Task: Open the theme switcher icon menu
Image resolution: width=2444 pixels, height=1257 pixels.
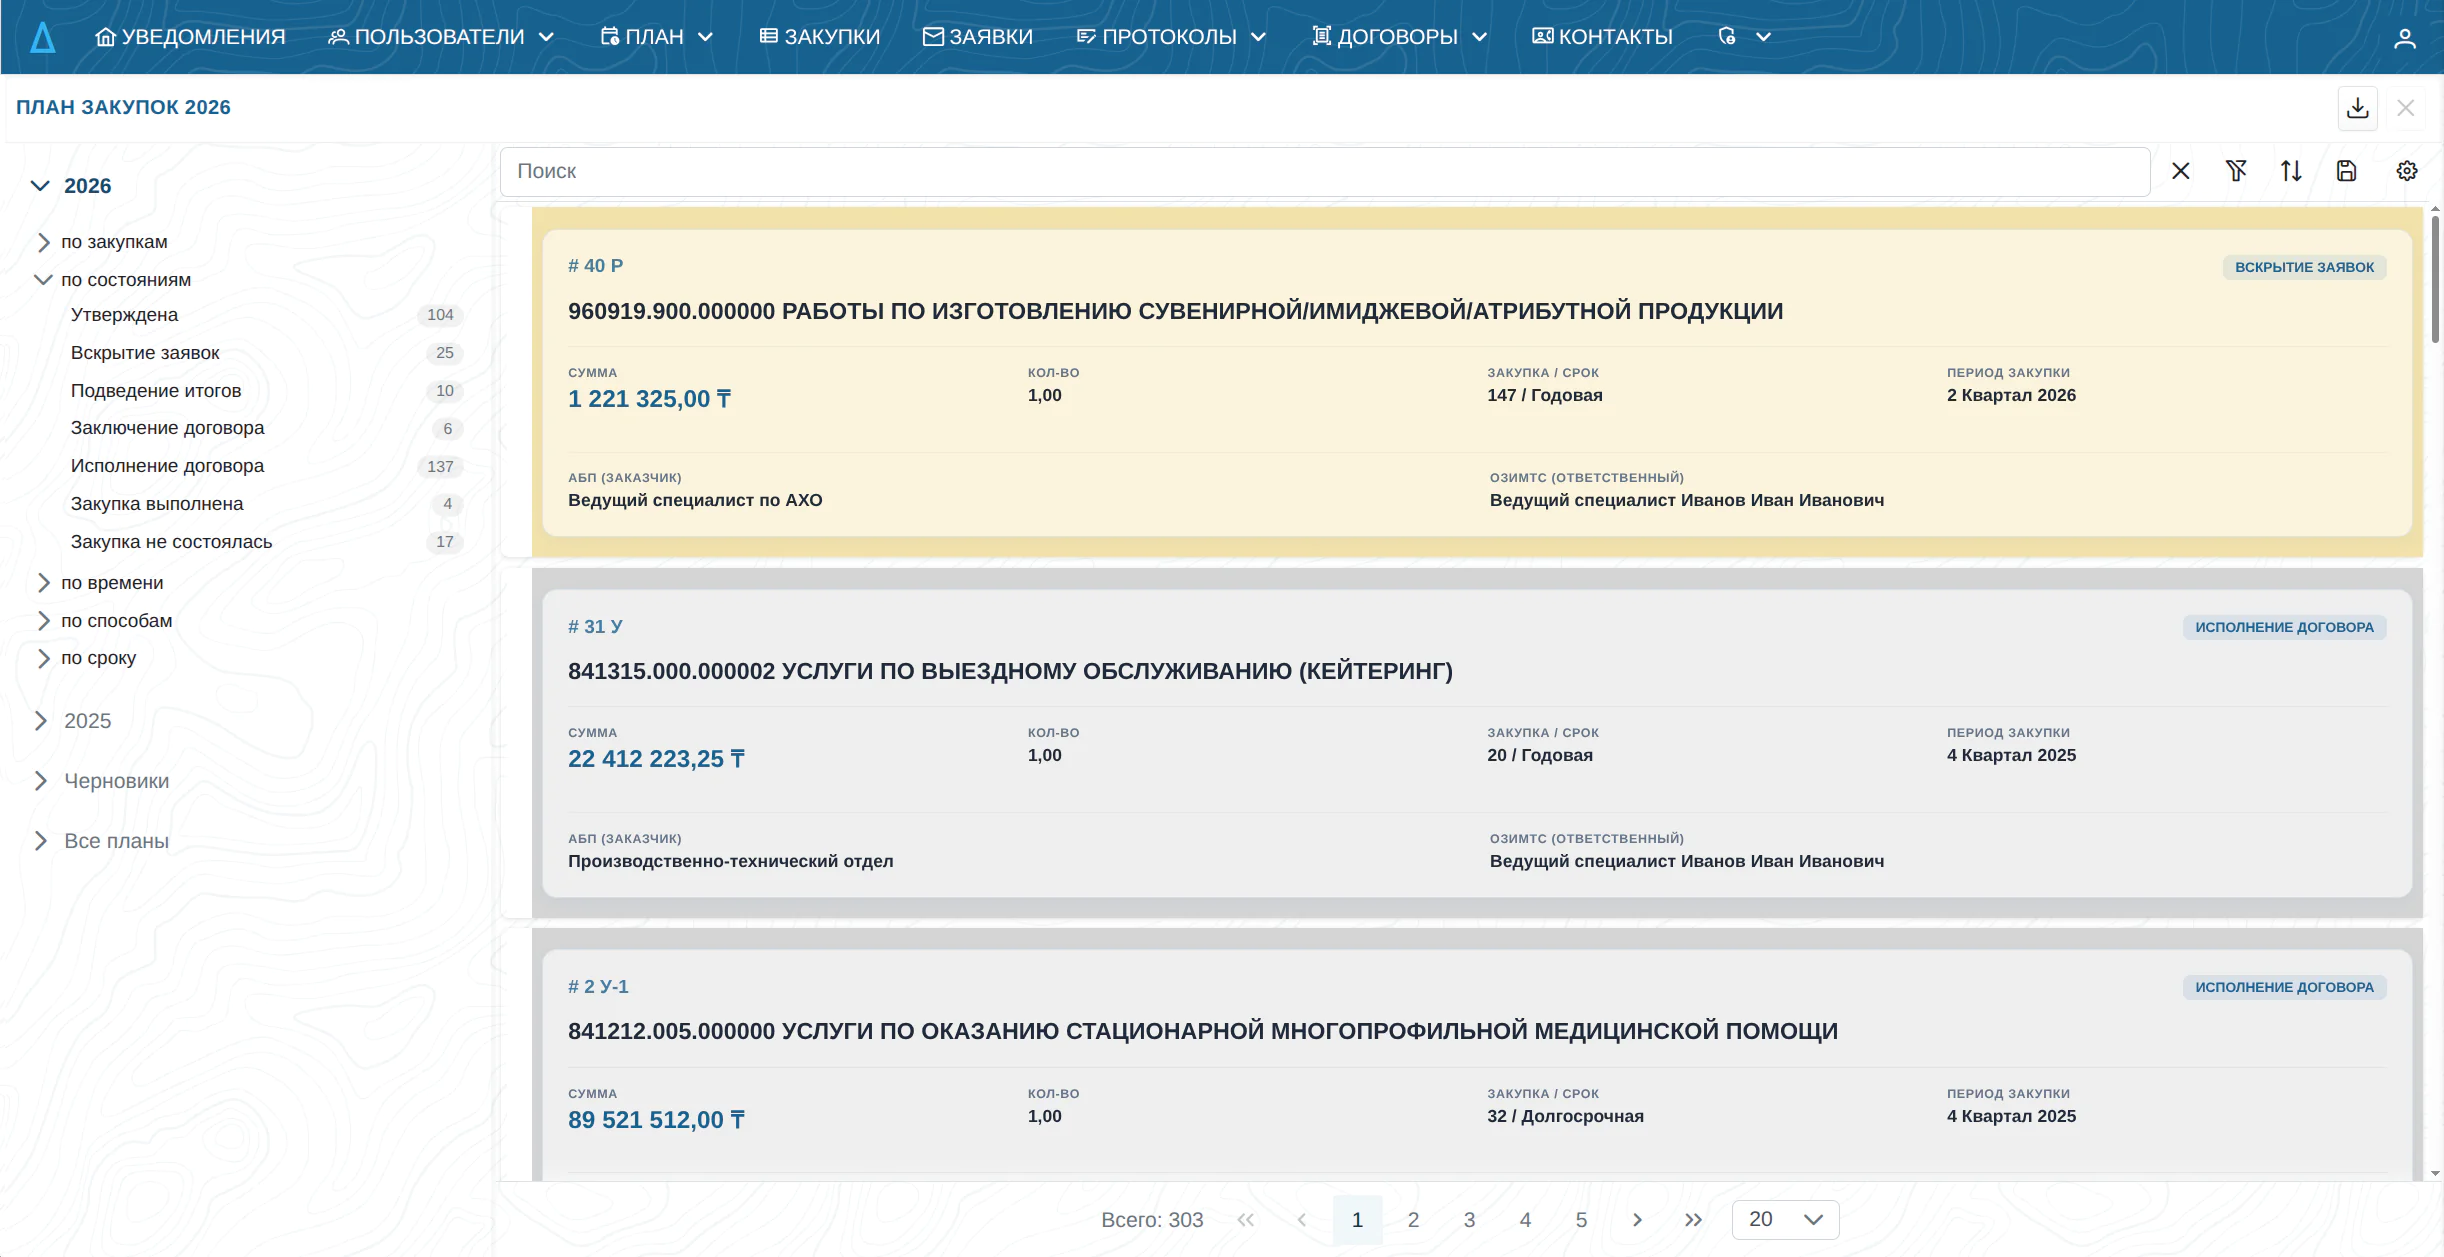Action: 1745,37
